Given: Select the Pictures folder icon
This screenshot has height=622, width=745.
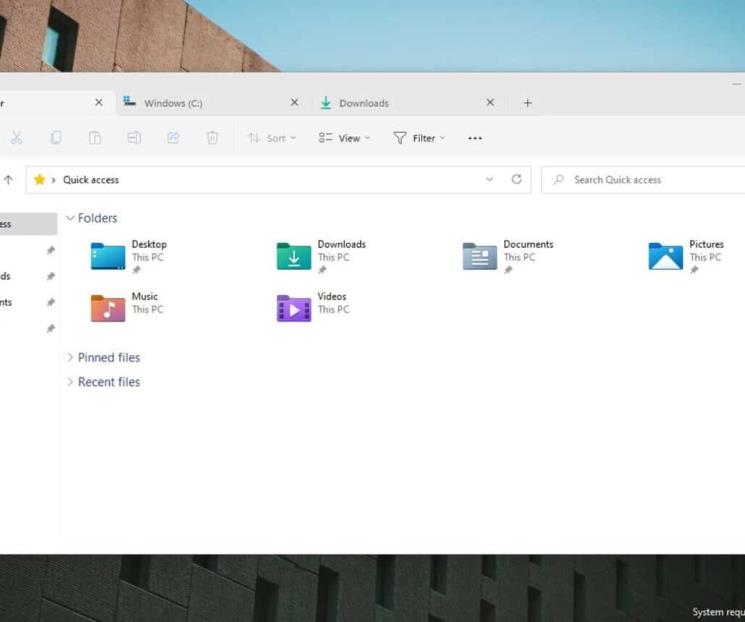Looking at the screenshot, I should pos(665,256).
